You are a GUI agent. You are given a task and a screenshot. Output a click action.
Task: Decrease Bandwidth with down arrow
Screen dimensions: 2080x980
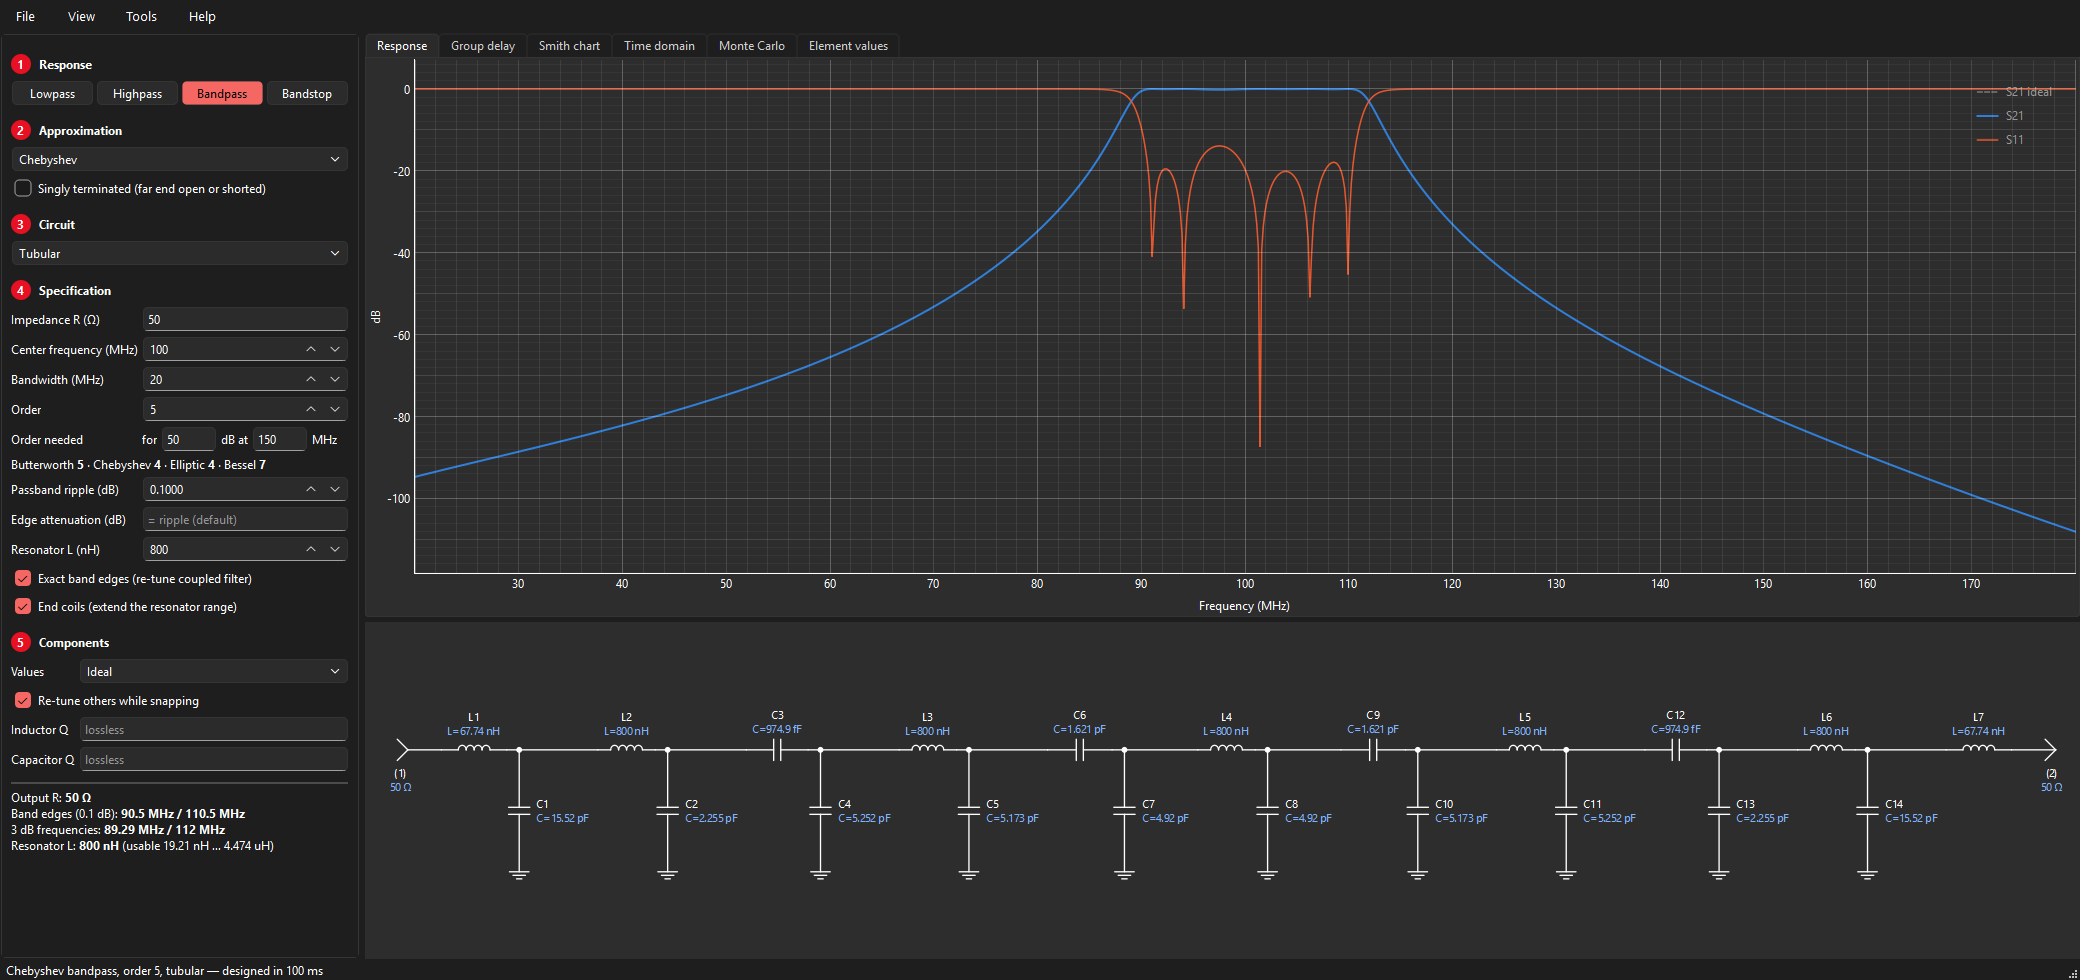click(335, 379)
